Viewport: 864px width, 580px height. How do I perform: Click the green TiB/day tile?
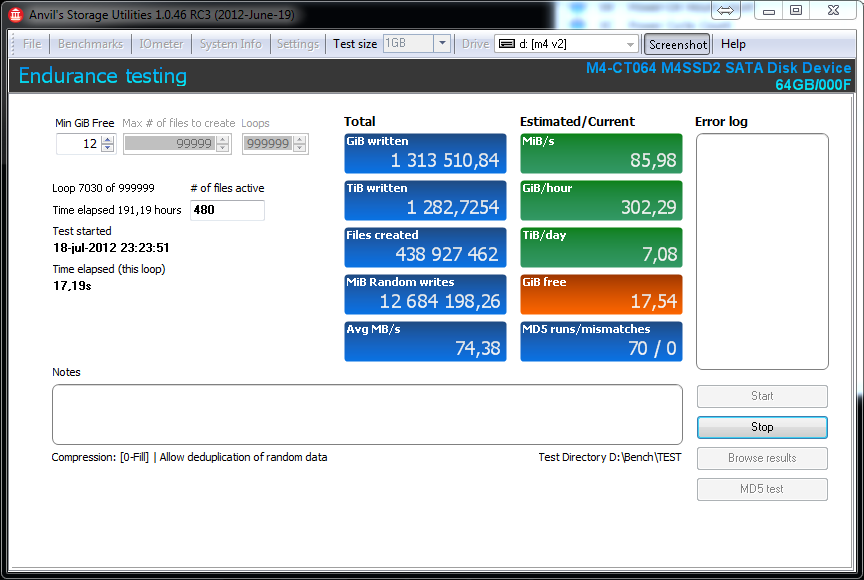tap(601, 247)
